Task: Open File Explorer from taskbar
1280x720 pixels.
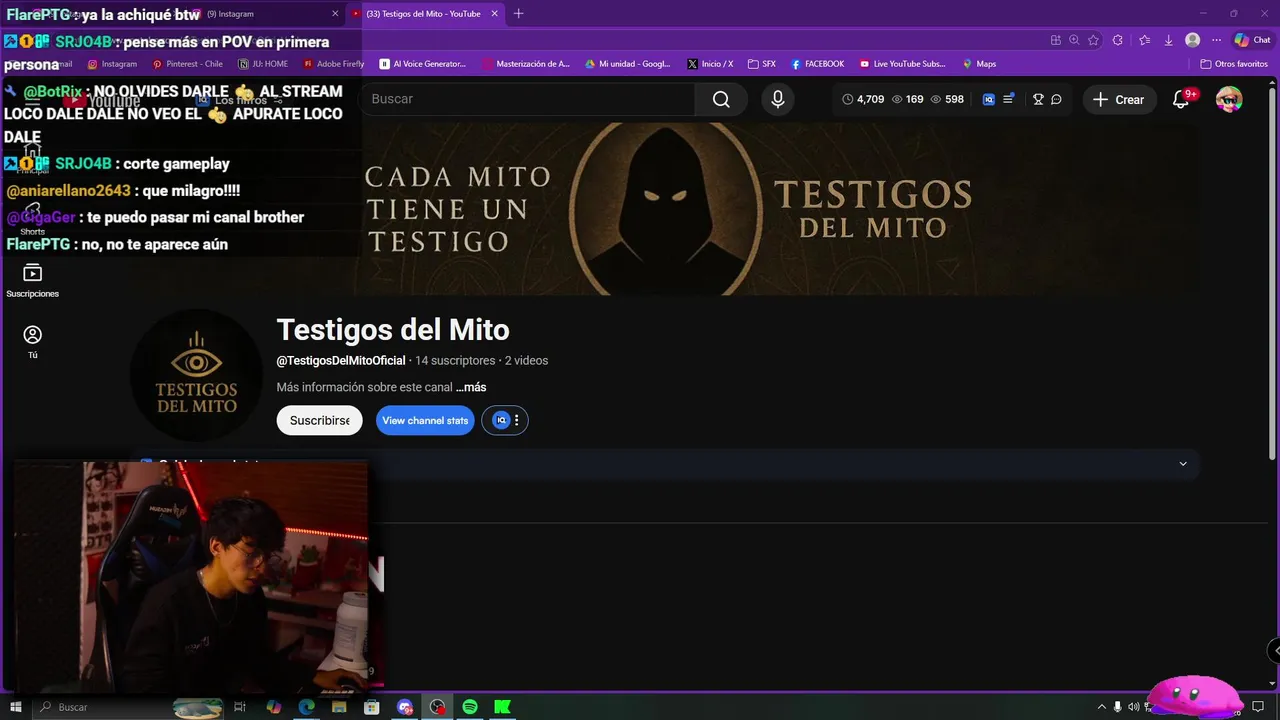Action: tap(339, 707)
